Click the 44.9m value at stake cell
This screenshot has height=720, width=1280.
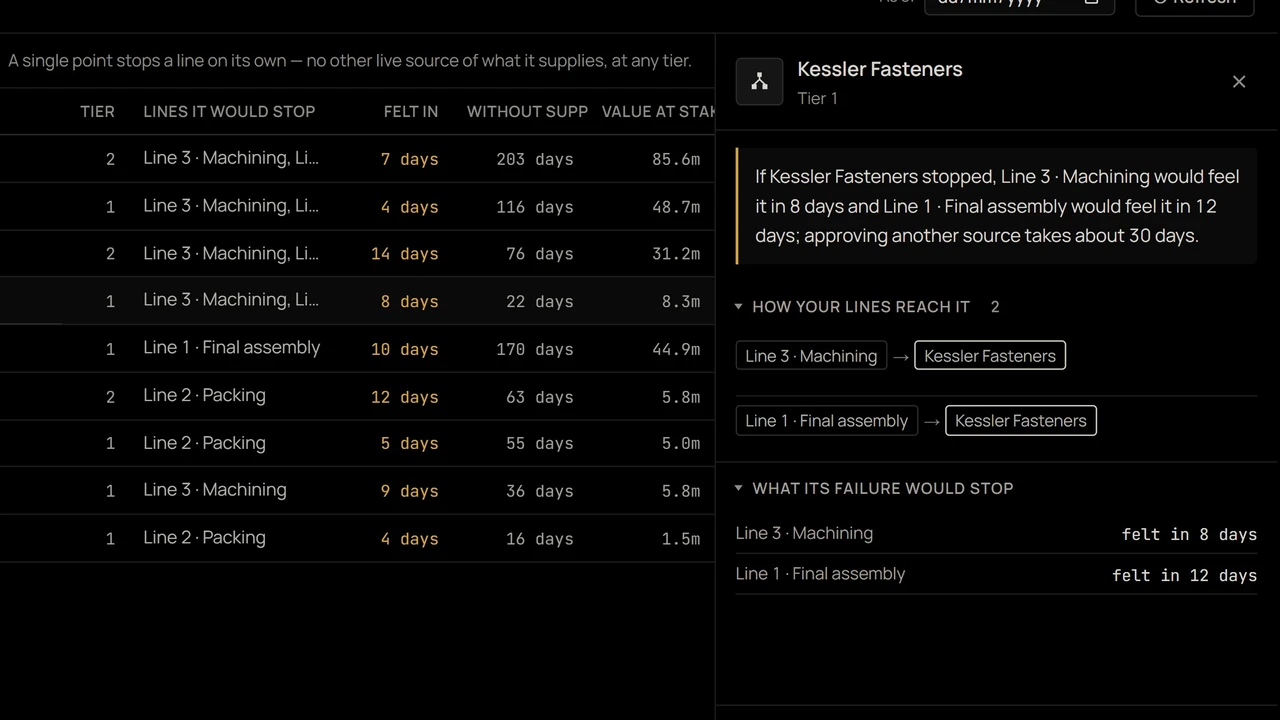click(676, 349)
